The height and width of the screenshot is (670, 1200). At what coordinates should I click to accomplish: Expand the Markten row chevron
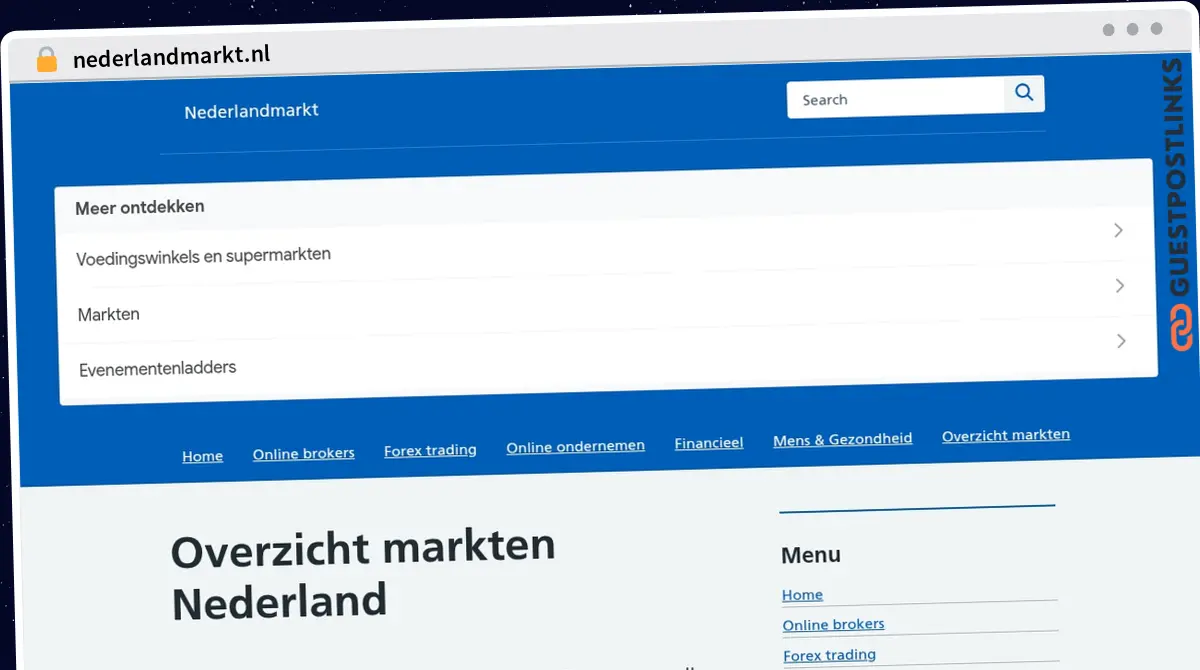(x=1120, y=286)
